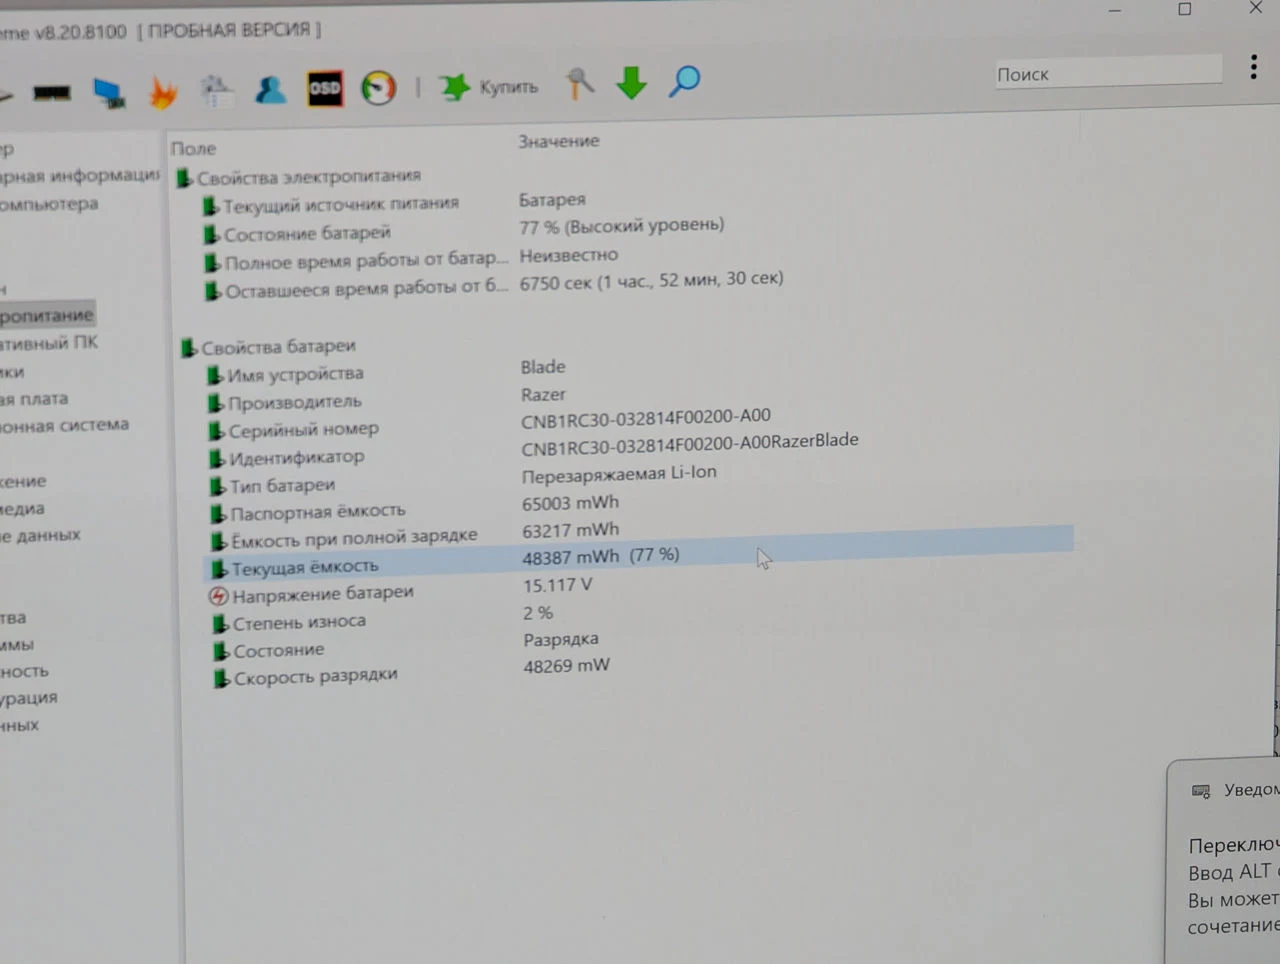Click the blue monitor GPGPU benchmark icon

tap(108, 93)
